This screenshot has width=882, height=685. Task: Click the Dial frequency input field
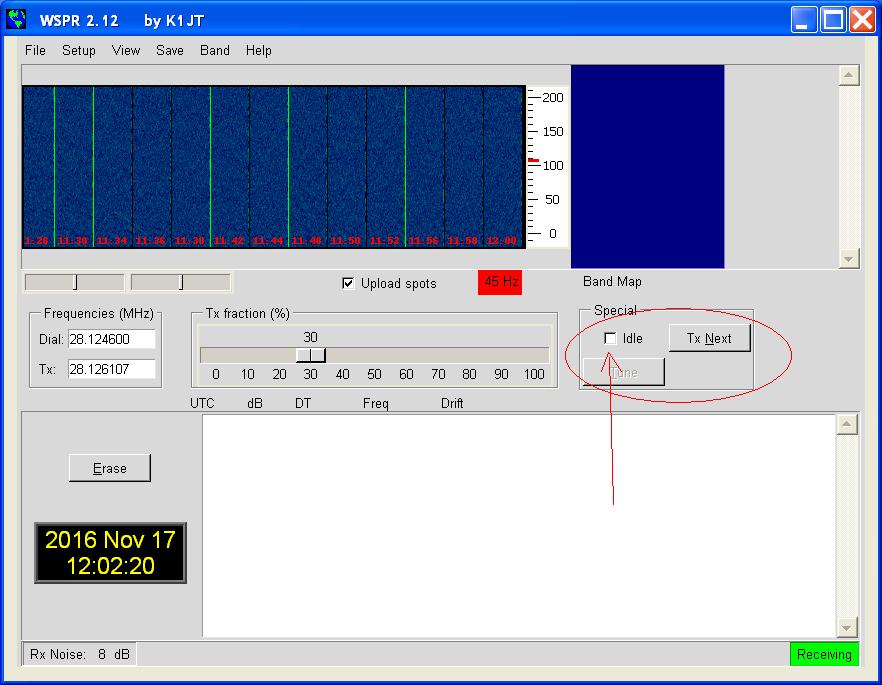point(111,339)
